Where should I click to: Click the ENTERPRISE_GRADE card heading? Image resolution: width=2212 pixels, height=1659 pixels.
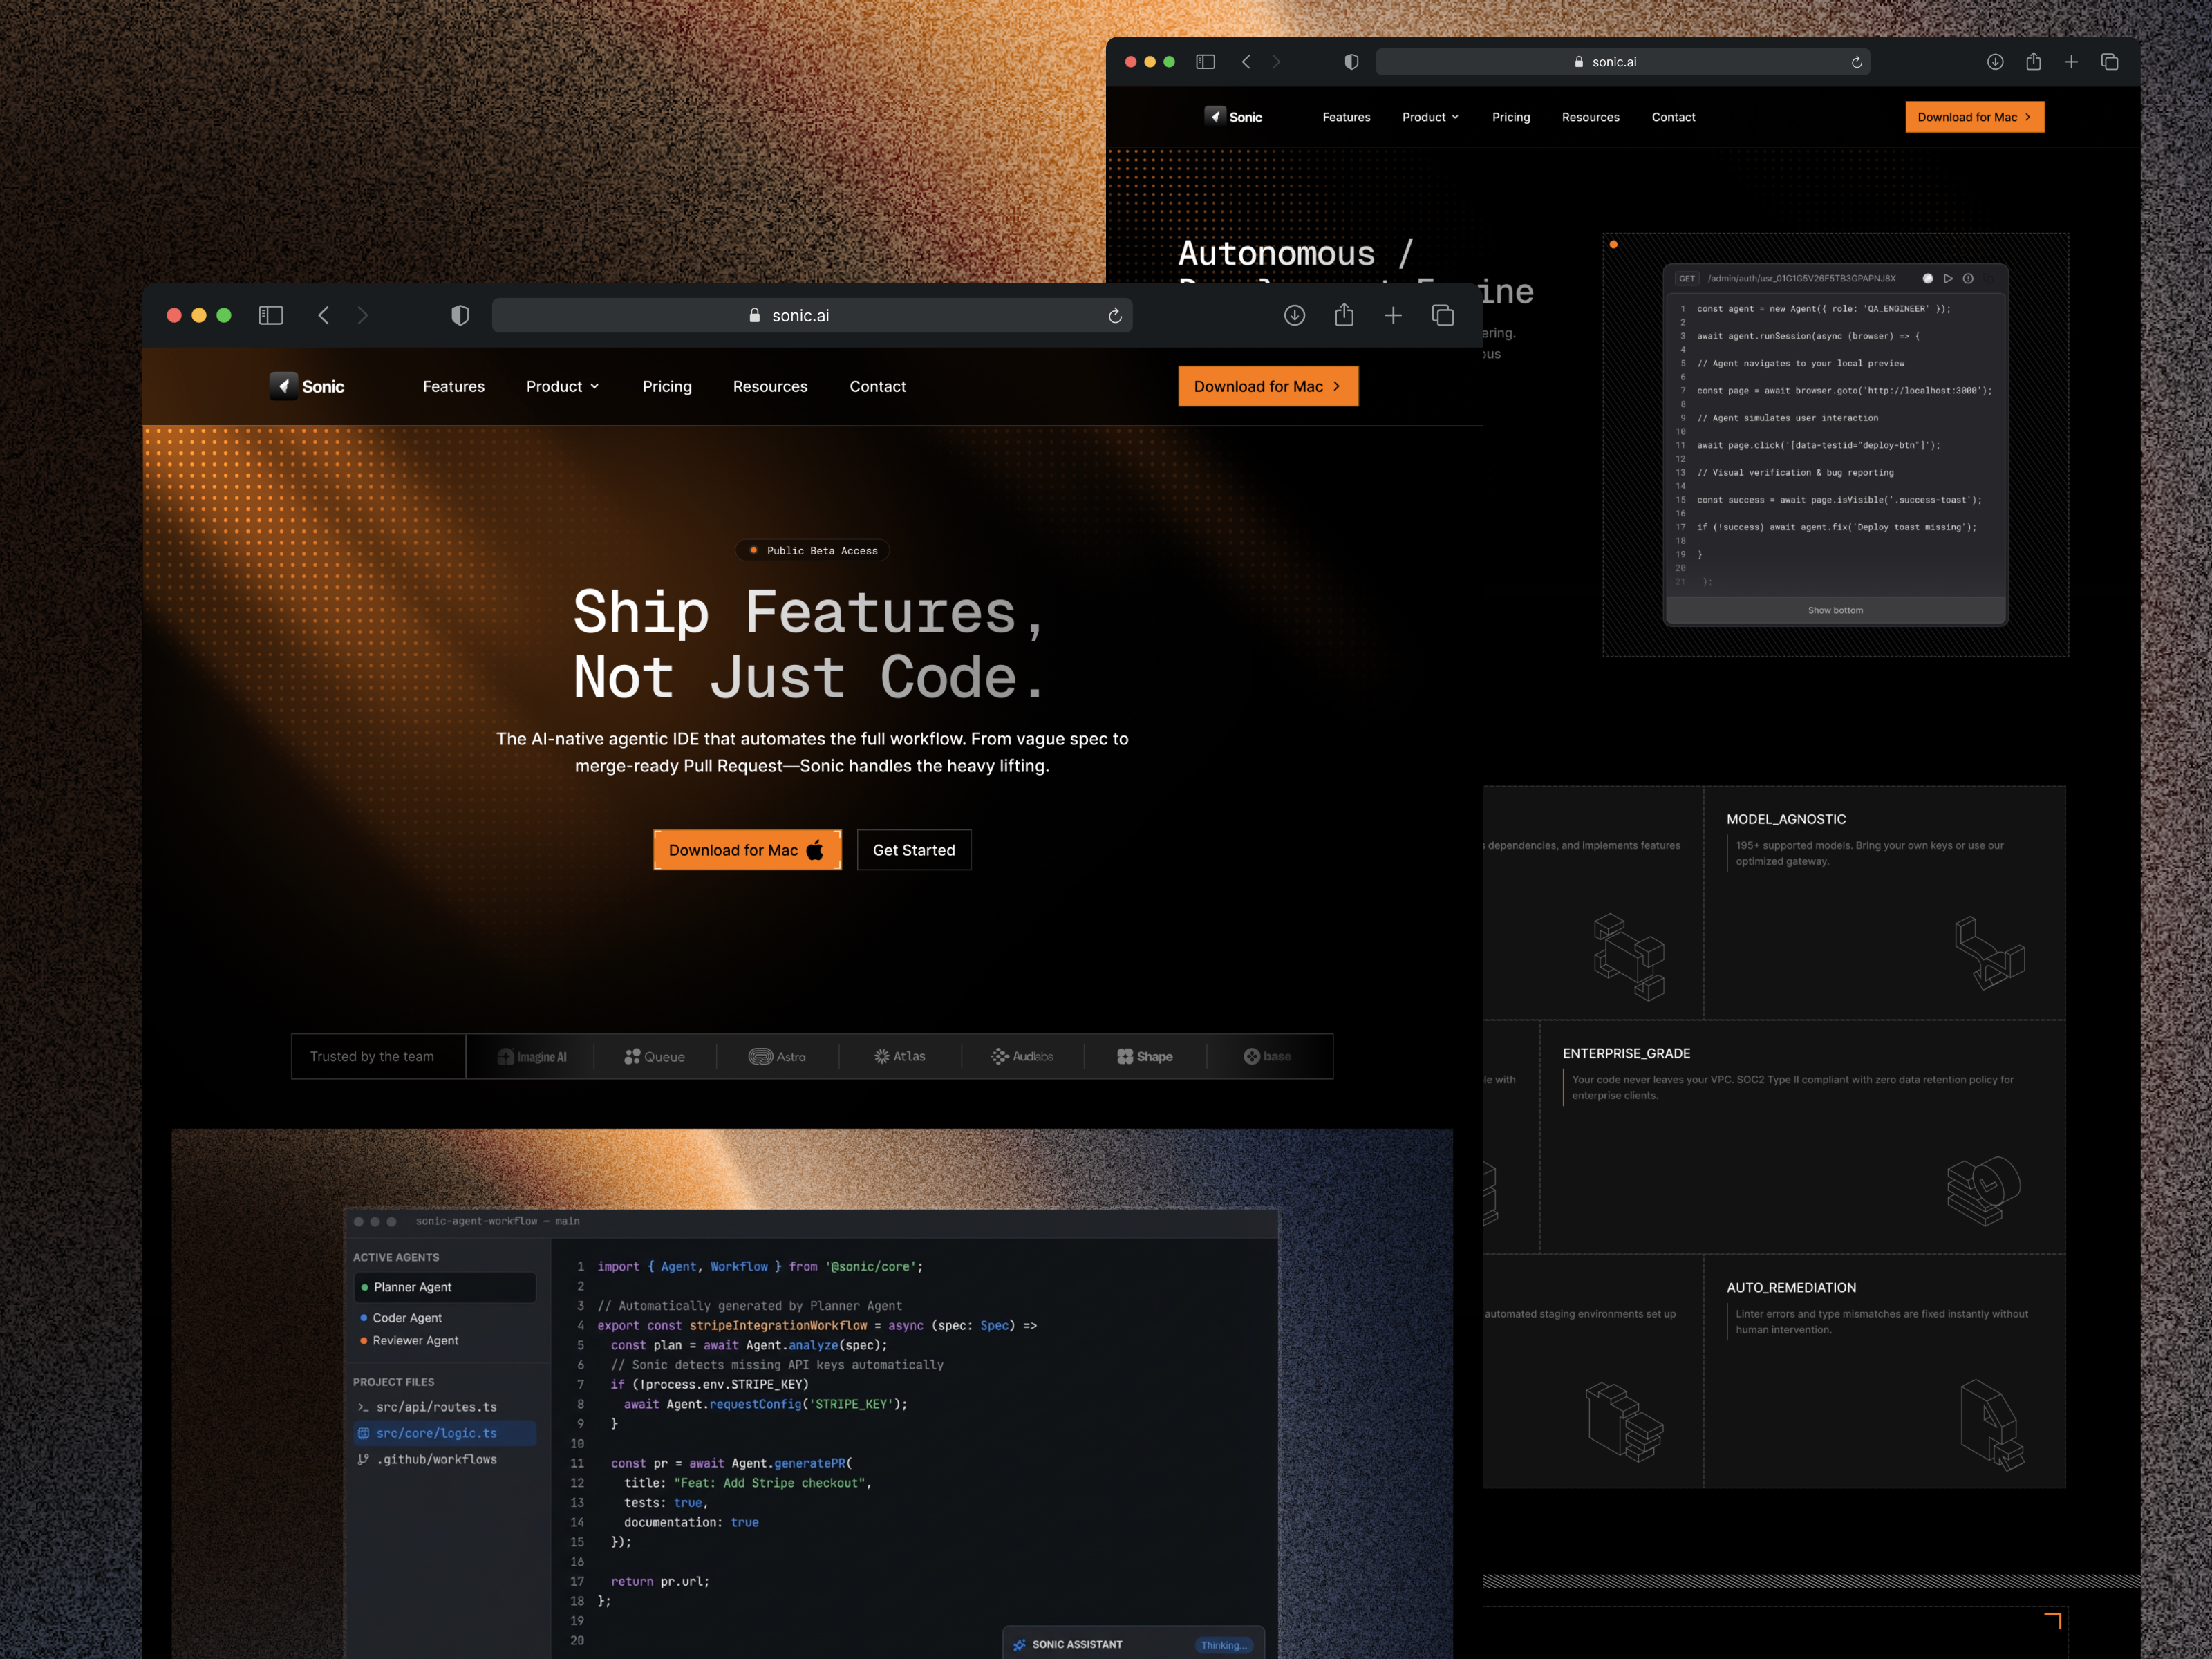pyautogui.click(x=1626, y=1053)
